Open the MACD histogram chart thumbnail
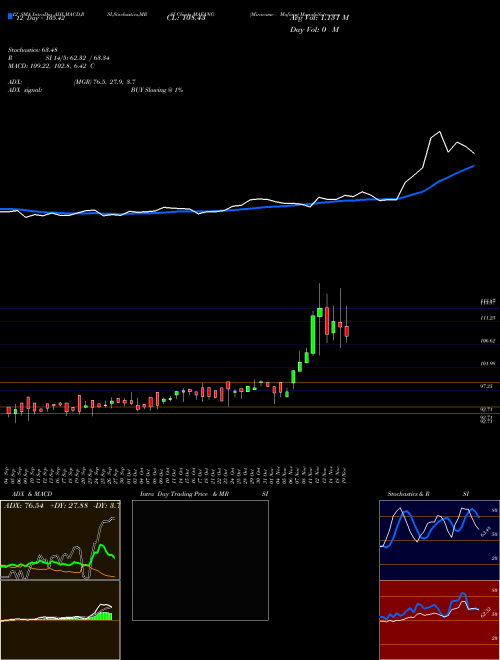Viewport: 500px width, 660px height. pyautogui.click(x=60, y=620)
